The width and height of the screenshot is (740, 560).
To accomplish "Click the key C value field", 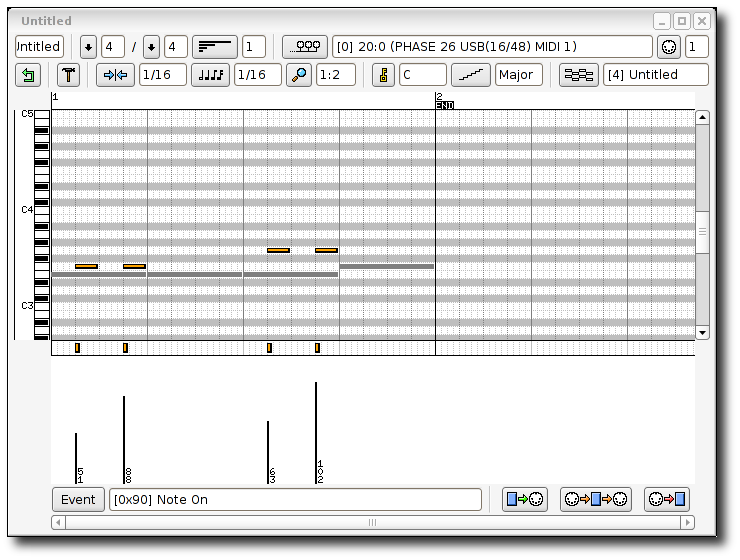I will pyautogui.click(x=423, y=75).
